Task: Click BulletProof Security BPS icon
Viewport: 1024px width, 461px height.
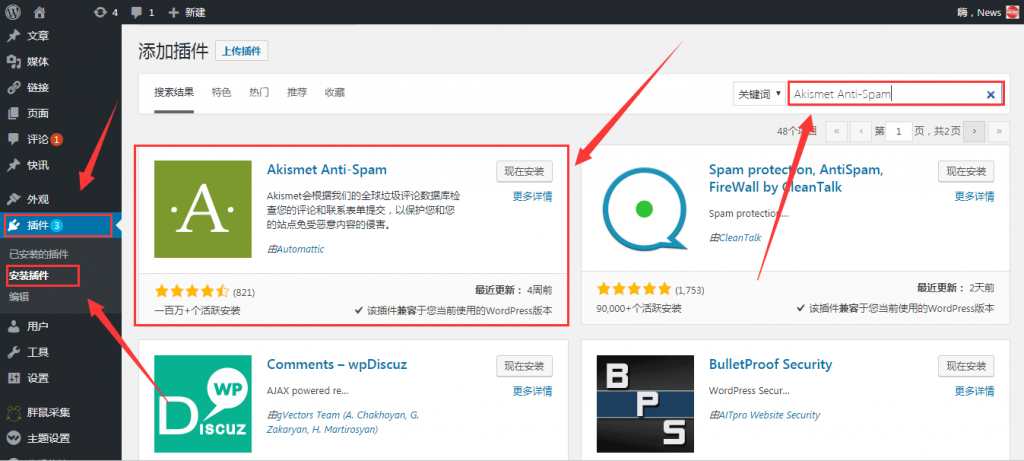Action: 645,404
